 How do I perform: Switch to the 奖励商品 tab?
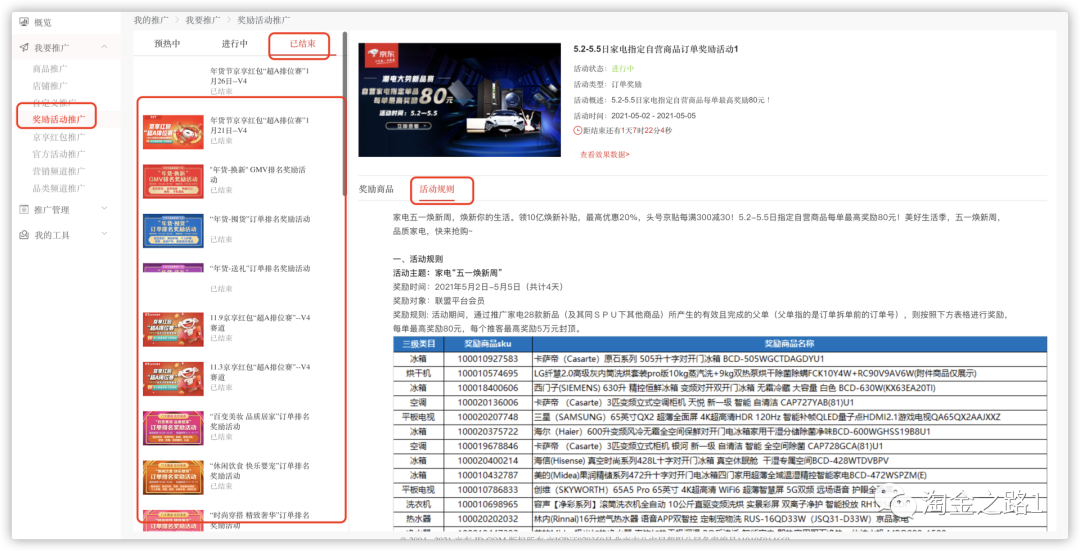[x=376, y=189]
